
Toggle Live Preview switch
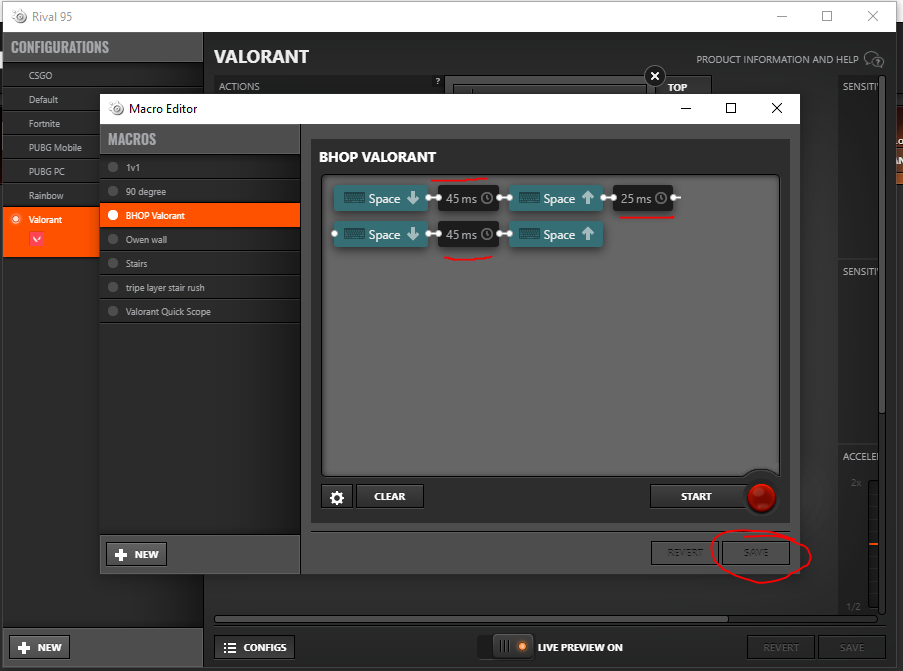point(505,647)
